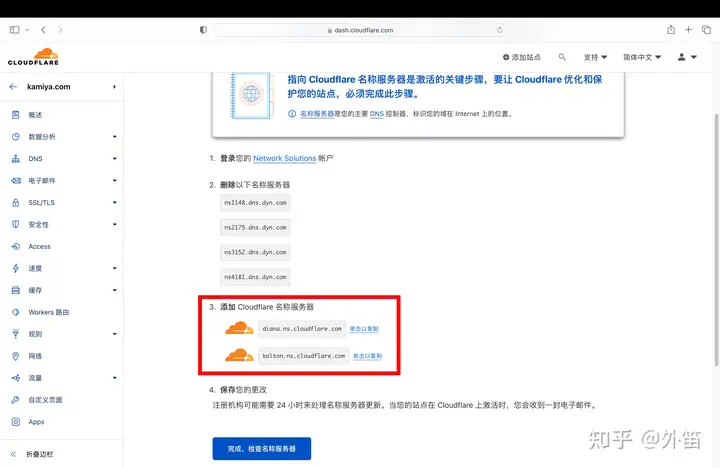The width and height of the screenshot is (720, 468).
Task: Expand the 速度 chevron
Action: point(114,268)
